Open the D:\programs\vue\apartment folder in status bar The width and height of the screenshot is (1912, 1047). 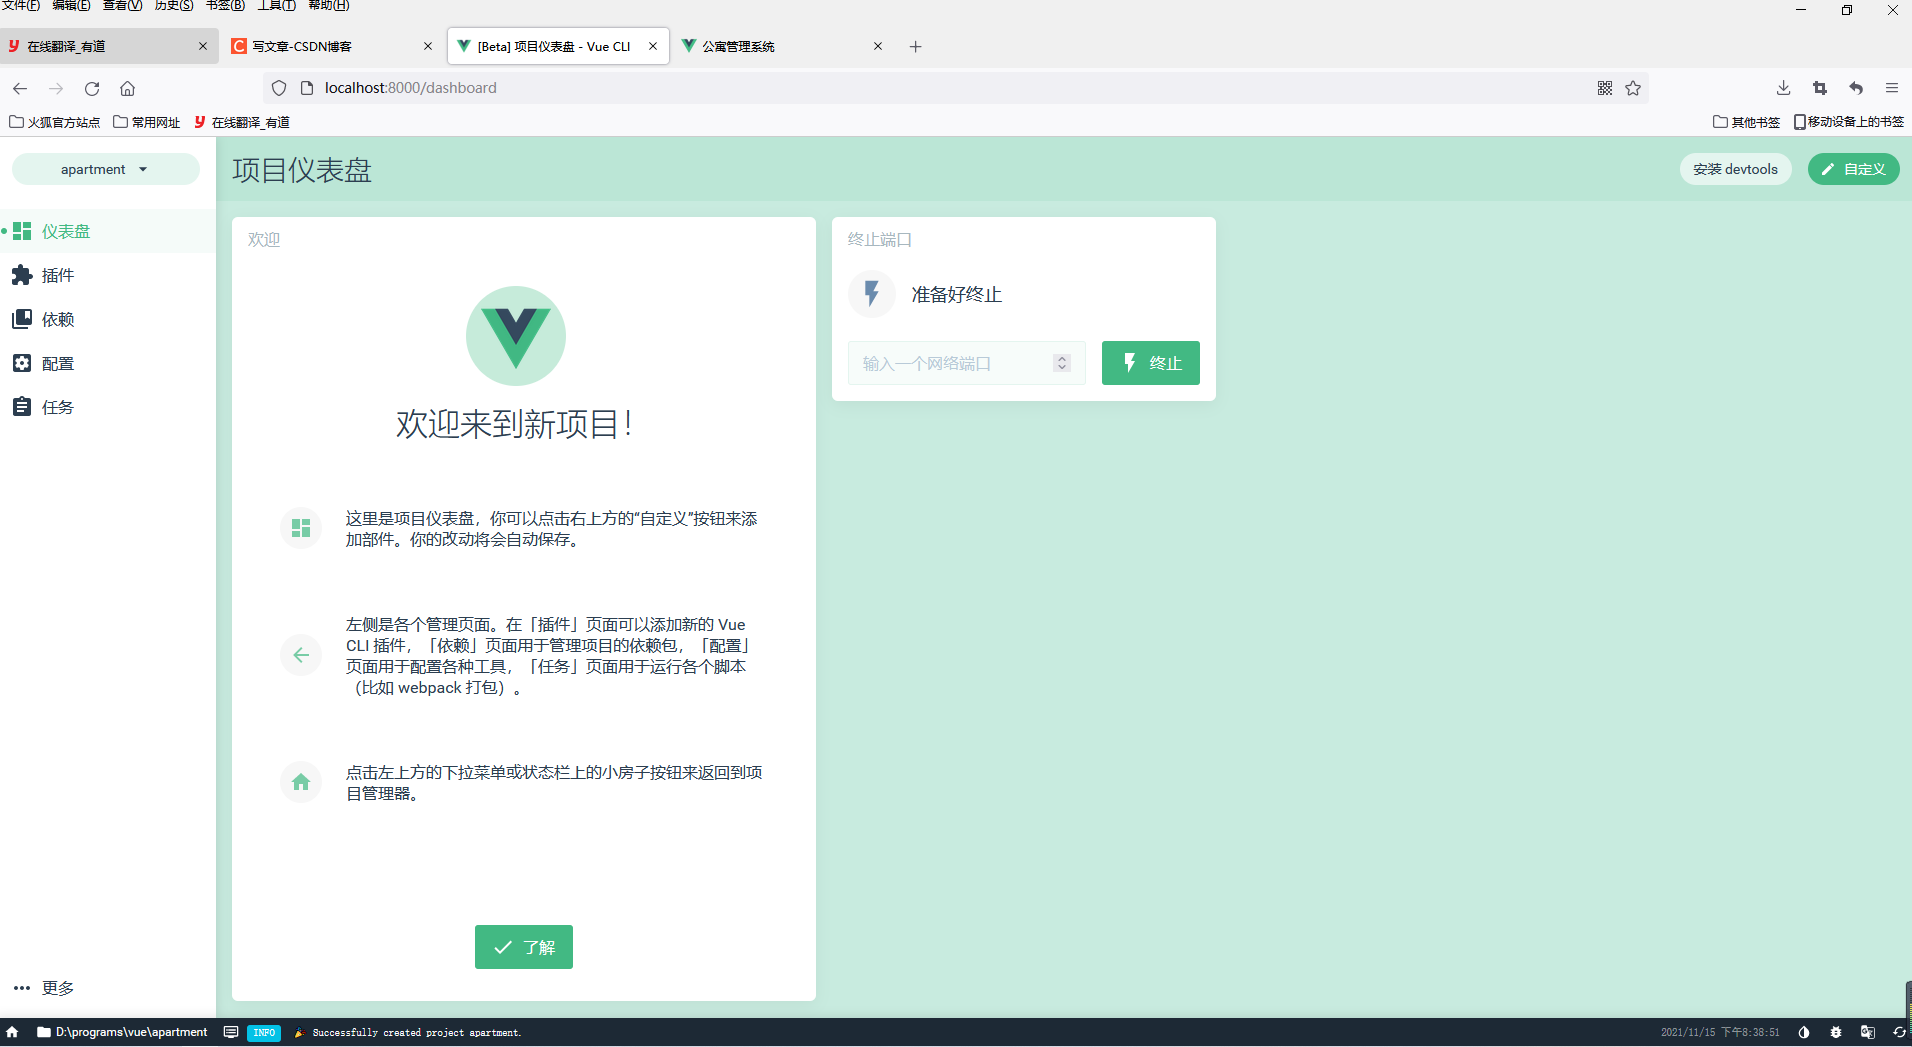click(122, 1032)
